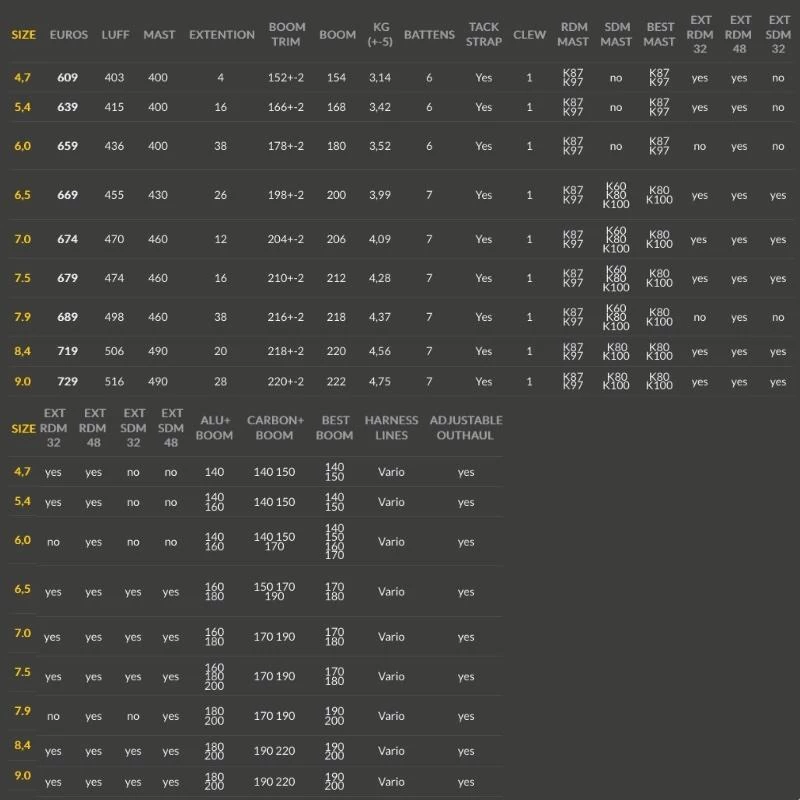The image size is (800, 800).
Task: Click the ALU+ BOOM column header
Action: pyautogui.click(x=214, y=428)
